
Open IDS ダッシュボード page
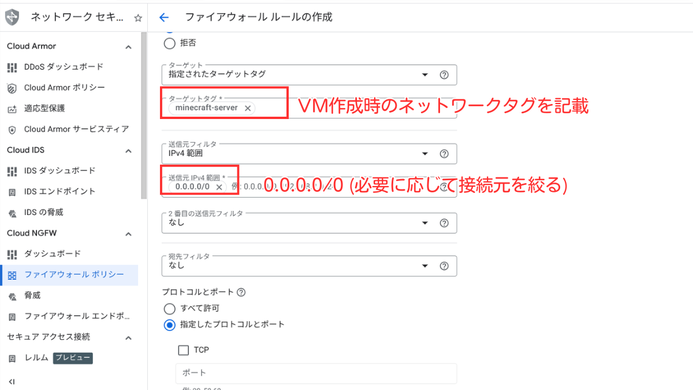60,171
